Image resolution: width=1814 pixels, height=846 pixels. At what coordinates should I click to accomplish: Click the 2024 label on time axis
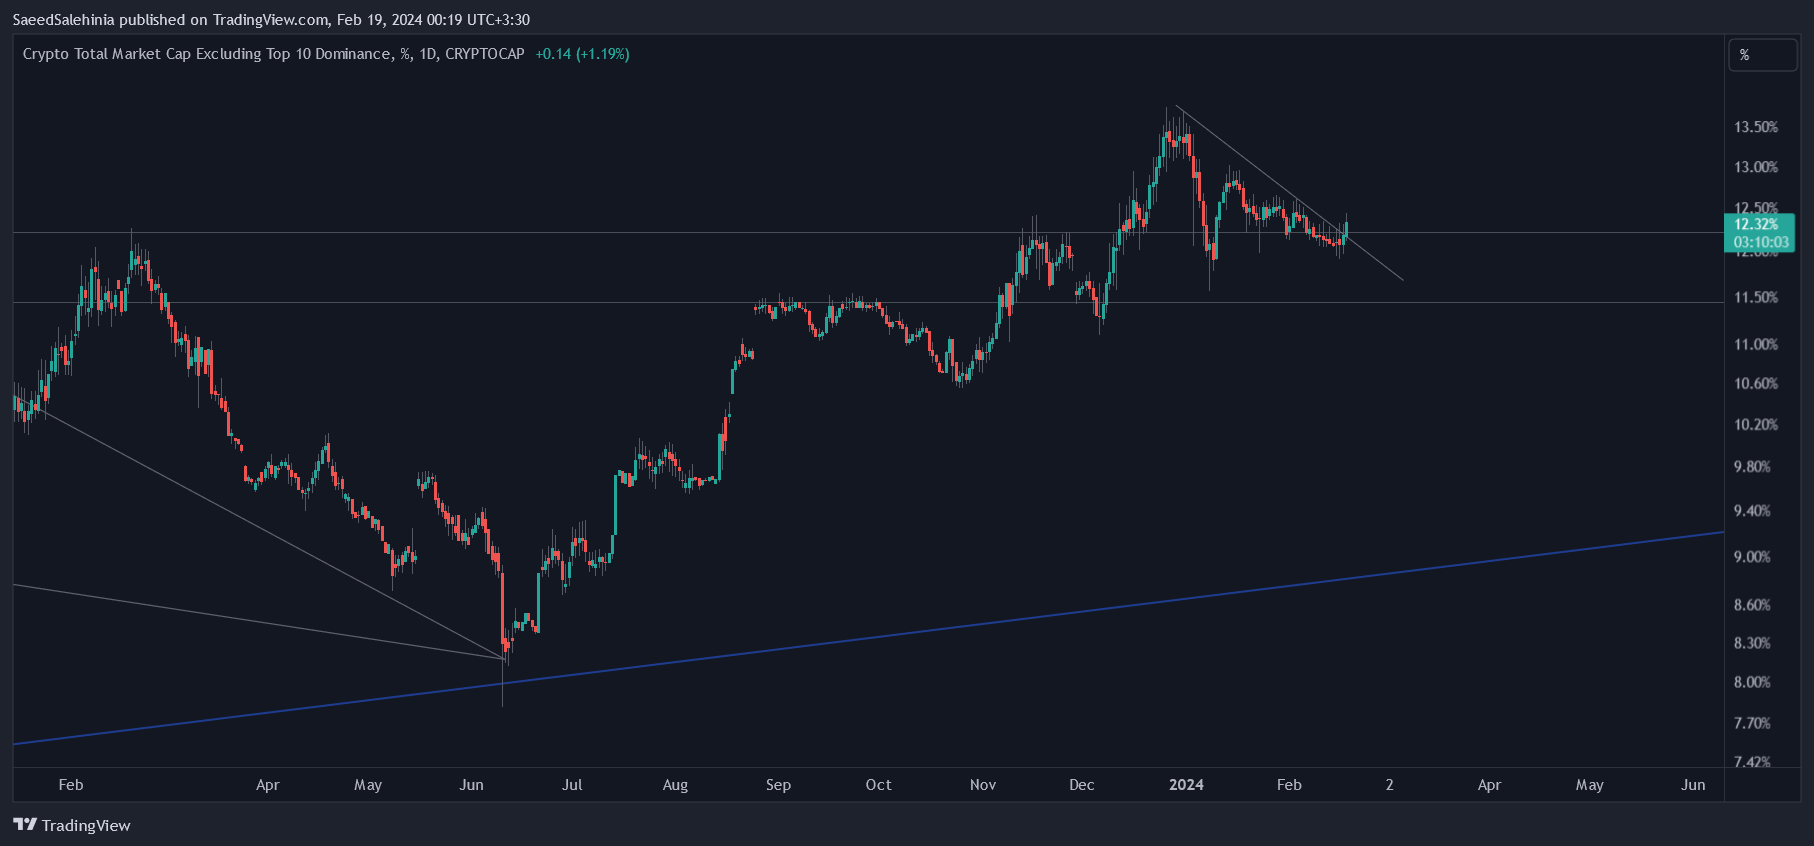1186,785
